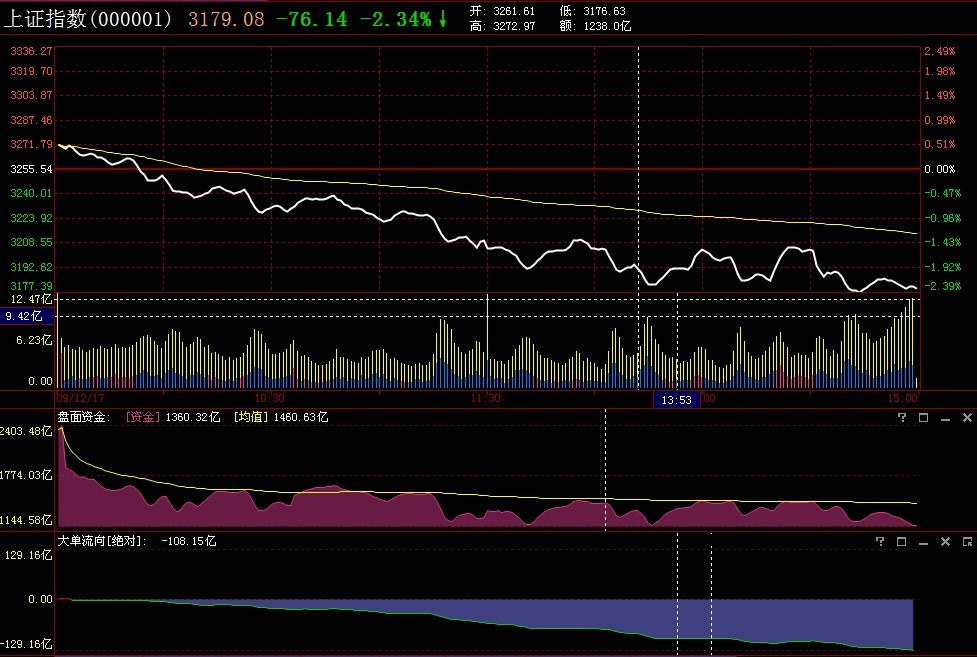Click the 3192.62 price axis label
This screenshot has width=977, height=657.
click(x=31, y=267)
